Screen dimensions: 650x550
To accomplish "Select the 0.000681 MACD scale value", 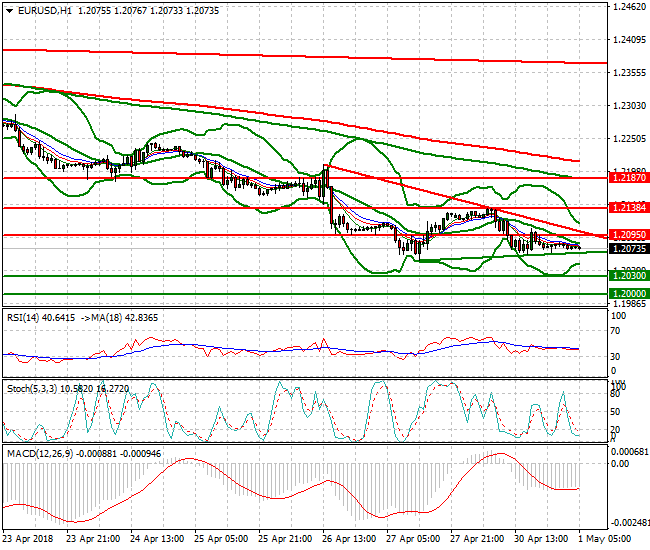I will pos(629,451).
